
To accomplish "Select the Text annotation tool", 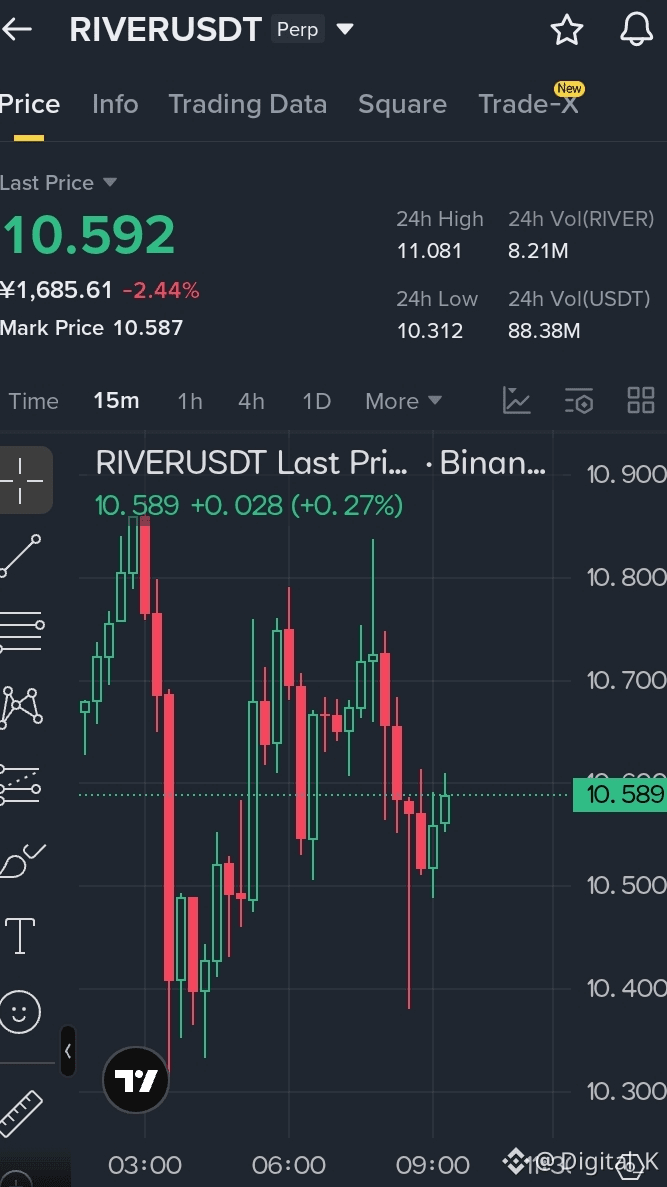I will (20, 936).
